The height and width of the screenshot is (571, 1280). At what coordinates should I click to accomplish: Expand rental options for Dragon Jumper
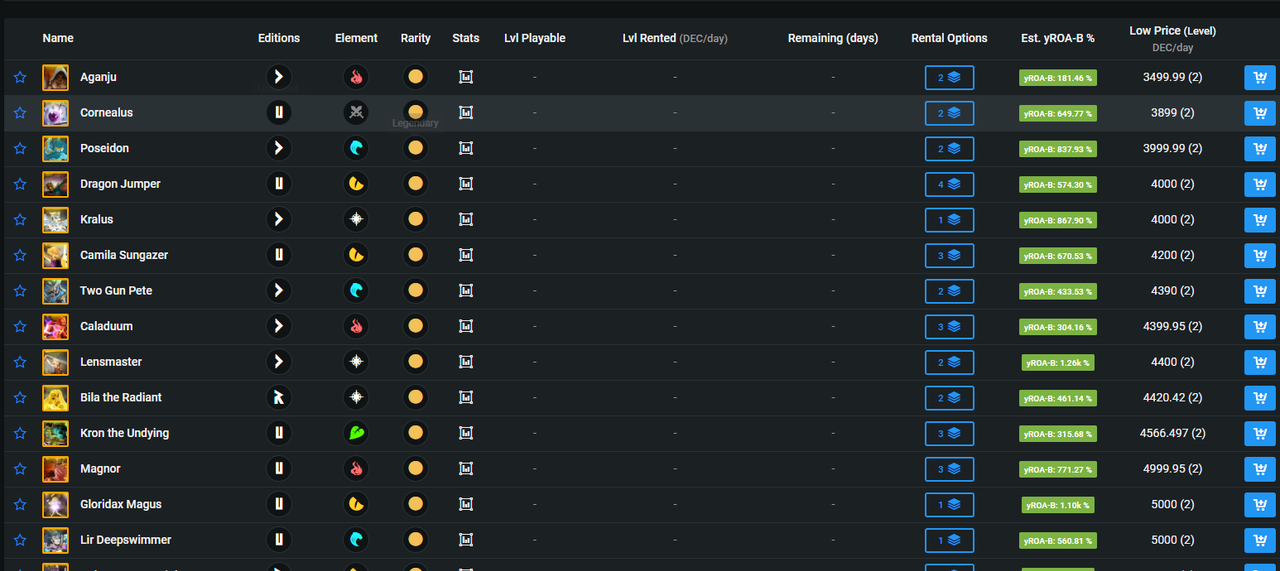point(949,184)
